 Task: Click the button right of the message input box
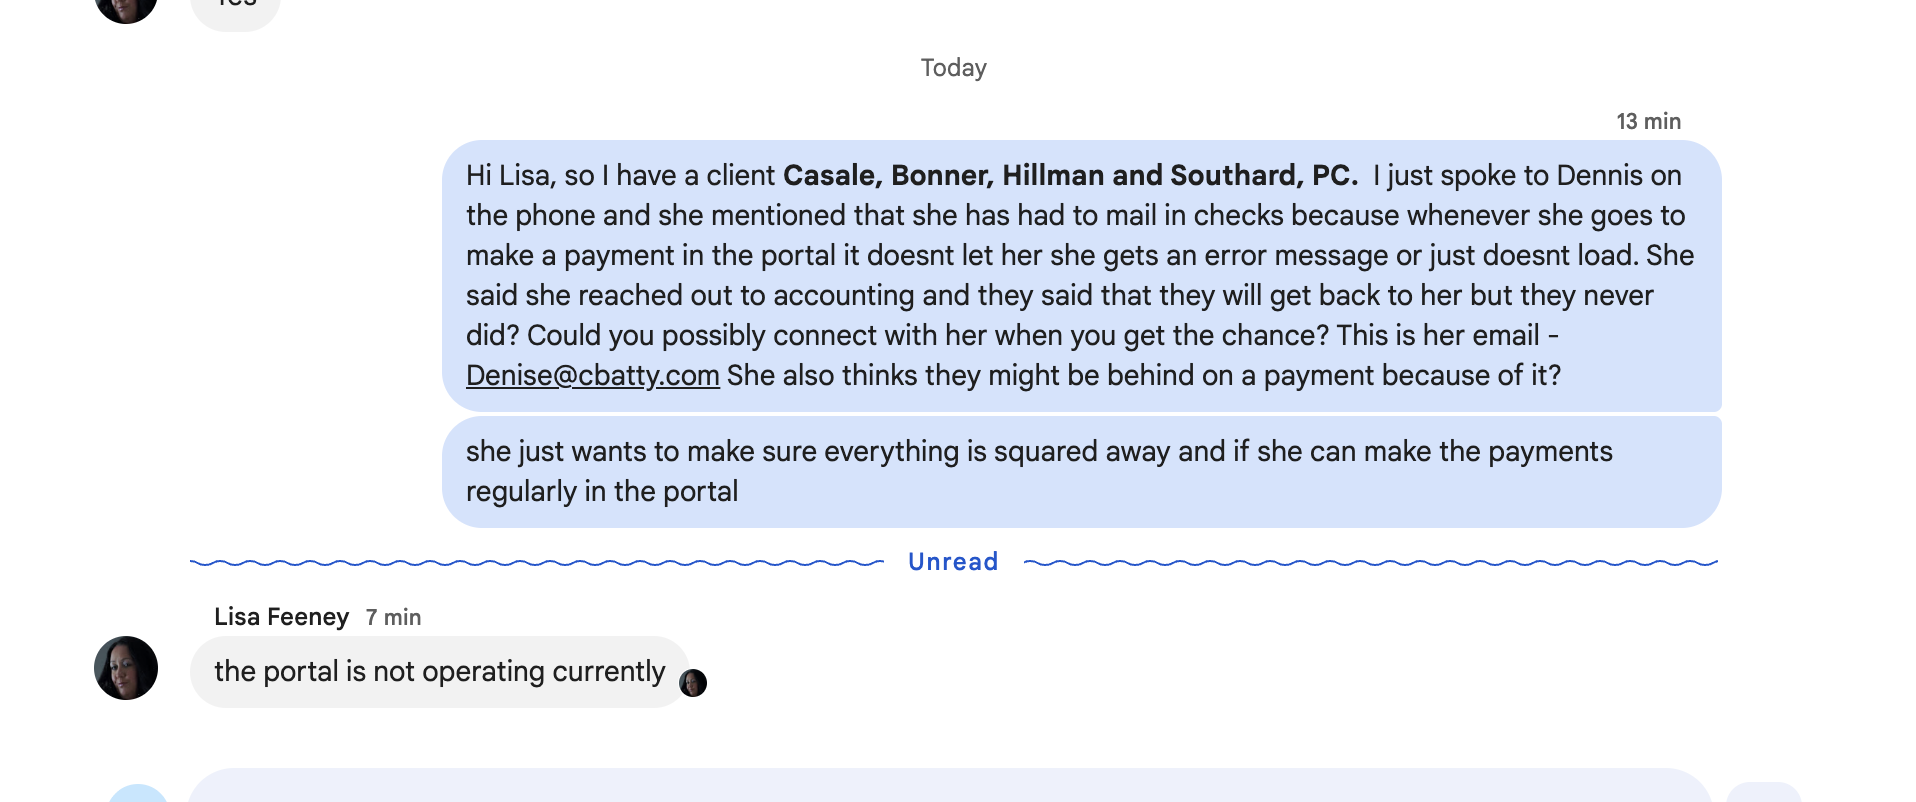click(x=1764, y=793)
